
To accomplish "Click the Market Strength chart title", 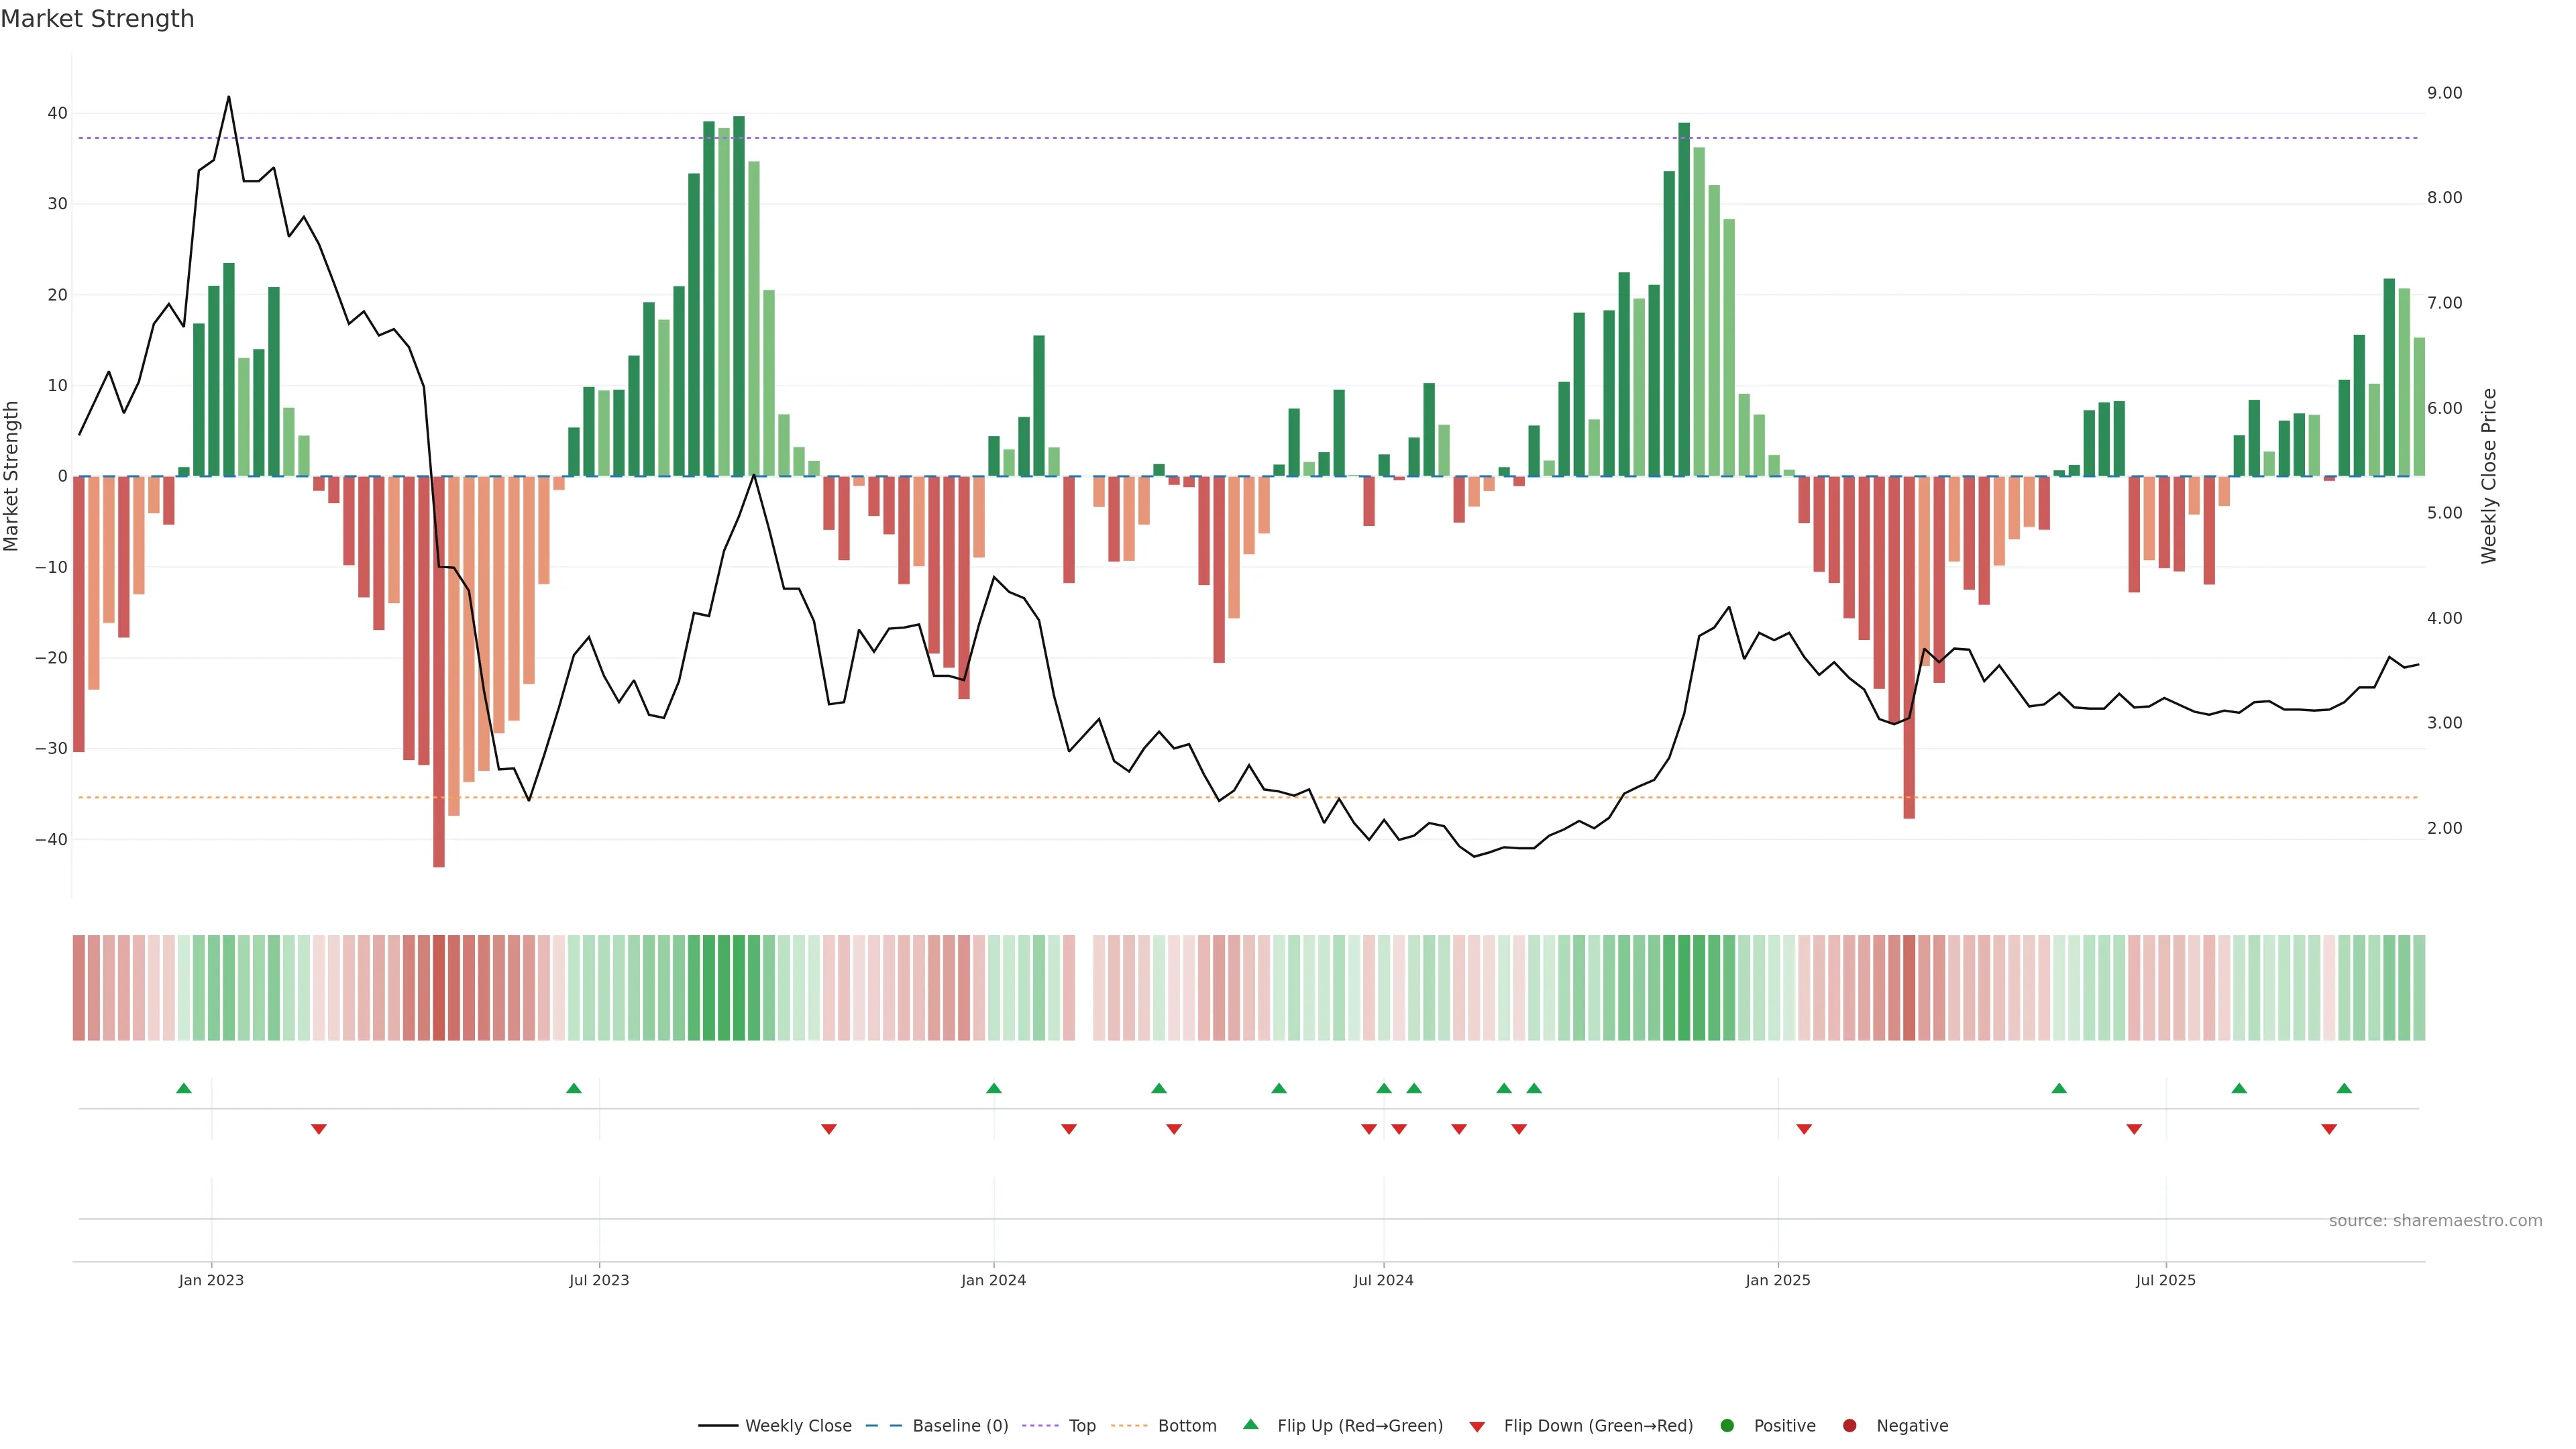I will (x=97, y=19).
